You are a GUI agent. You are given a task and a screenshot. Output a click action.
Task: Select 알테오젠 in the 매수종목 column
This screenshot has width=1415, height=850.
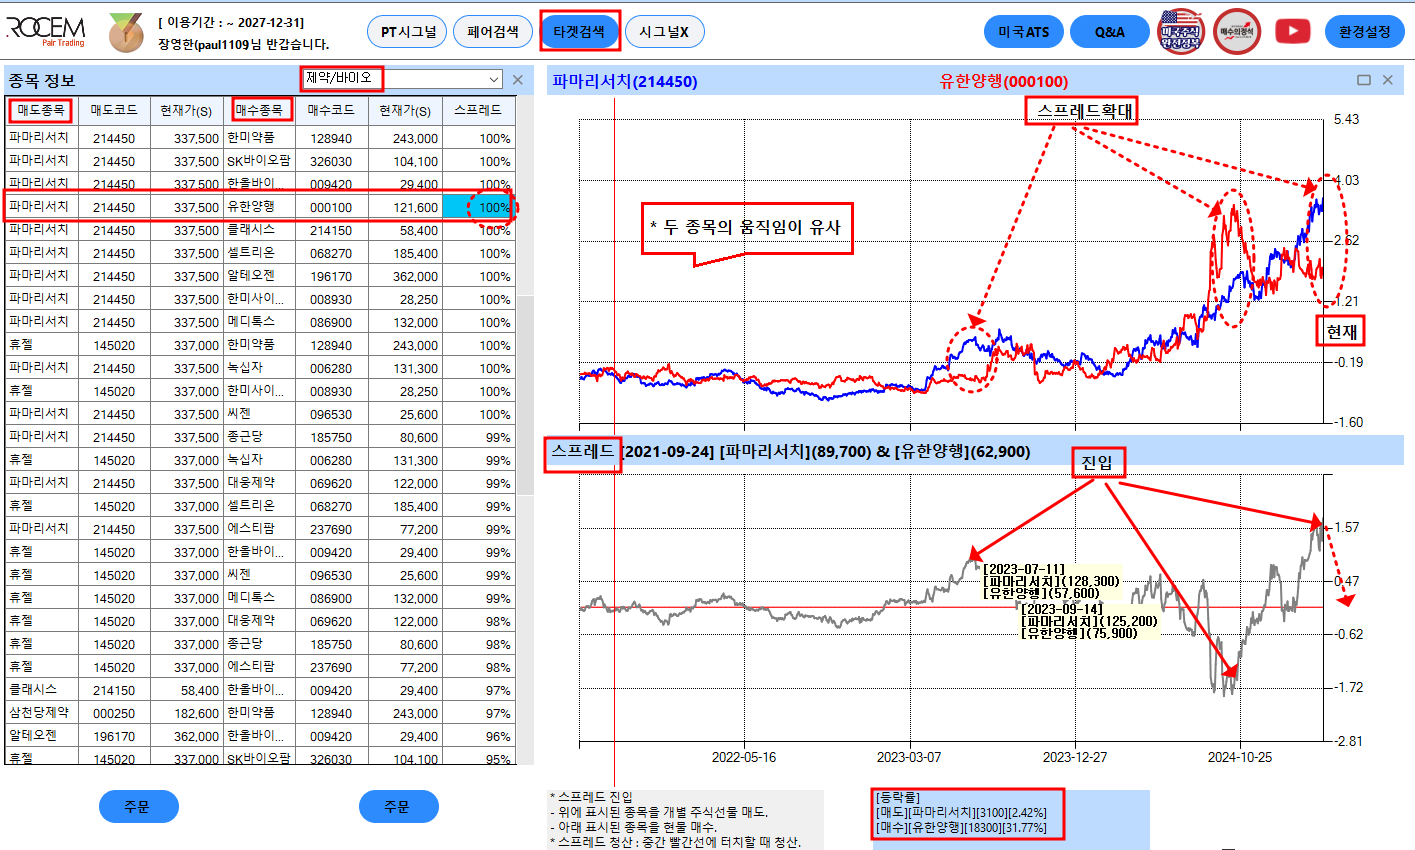259,276
